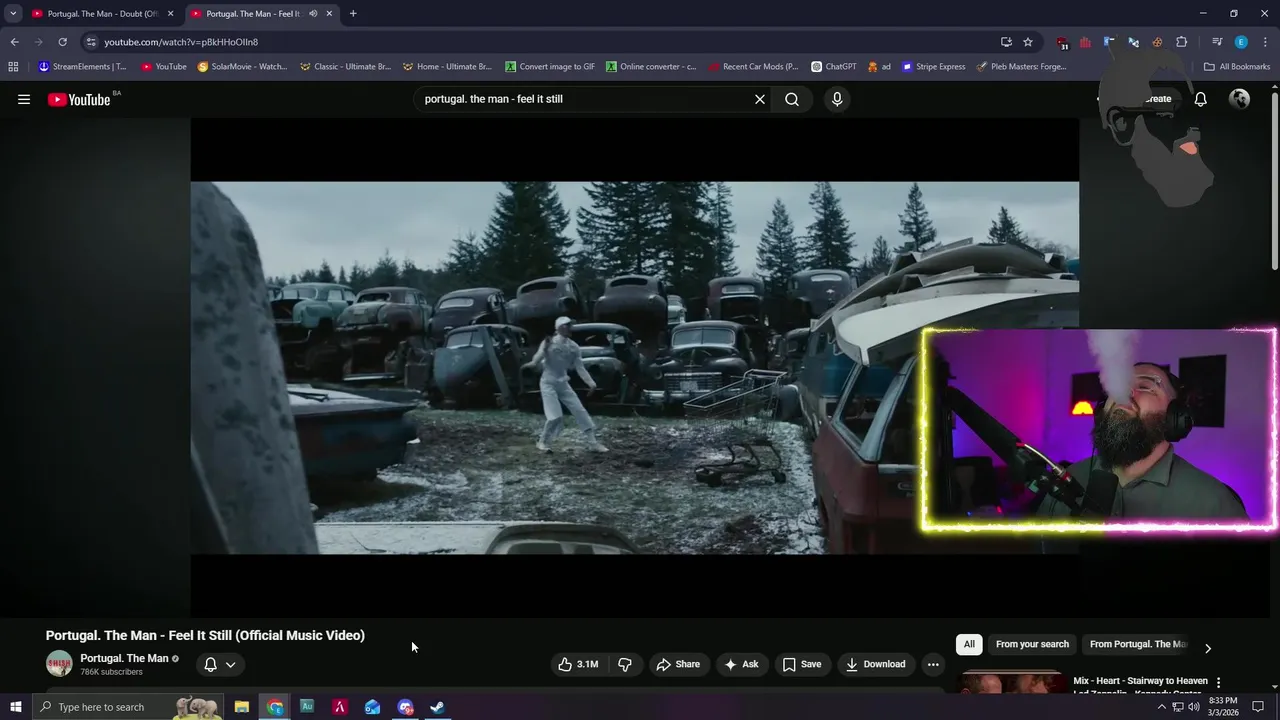Click the video player frame
Image resolution: width=1280 pixels, height=720 pixels.
point(634,367)
